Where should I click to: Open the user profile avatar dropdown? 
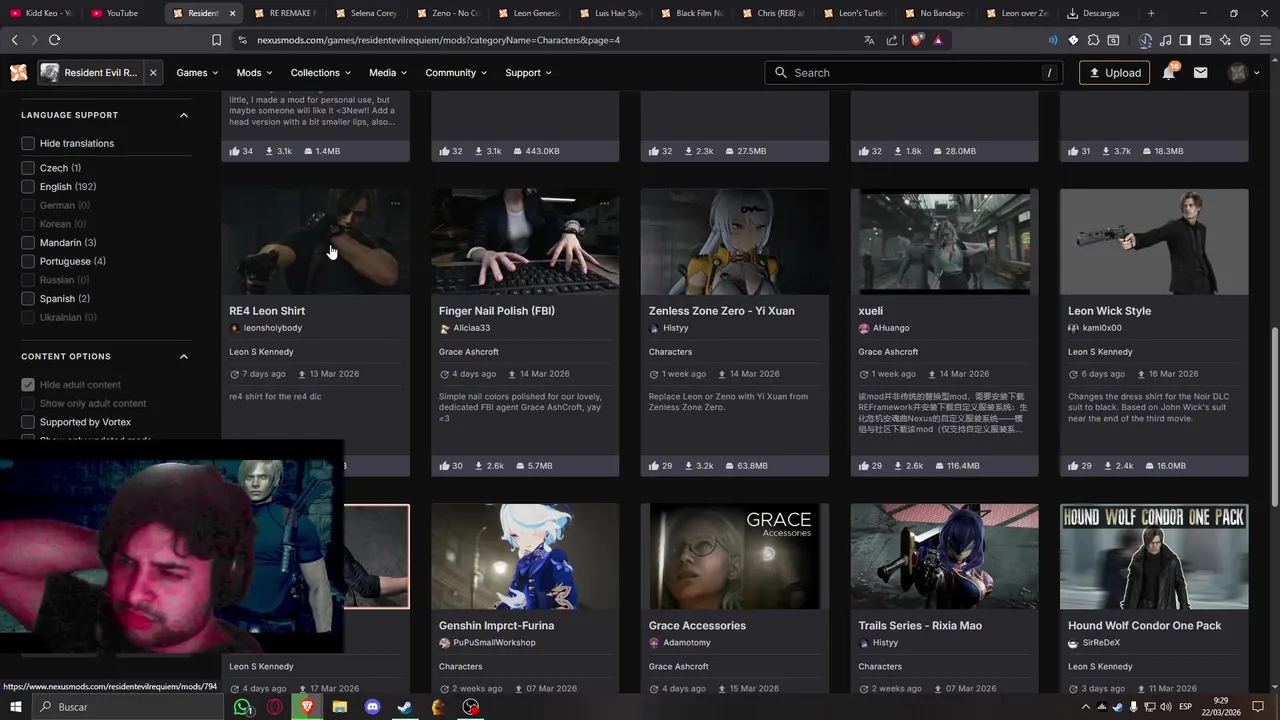pos(1243,73)
